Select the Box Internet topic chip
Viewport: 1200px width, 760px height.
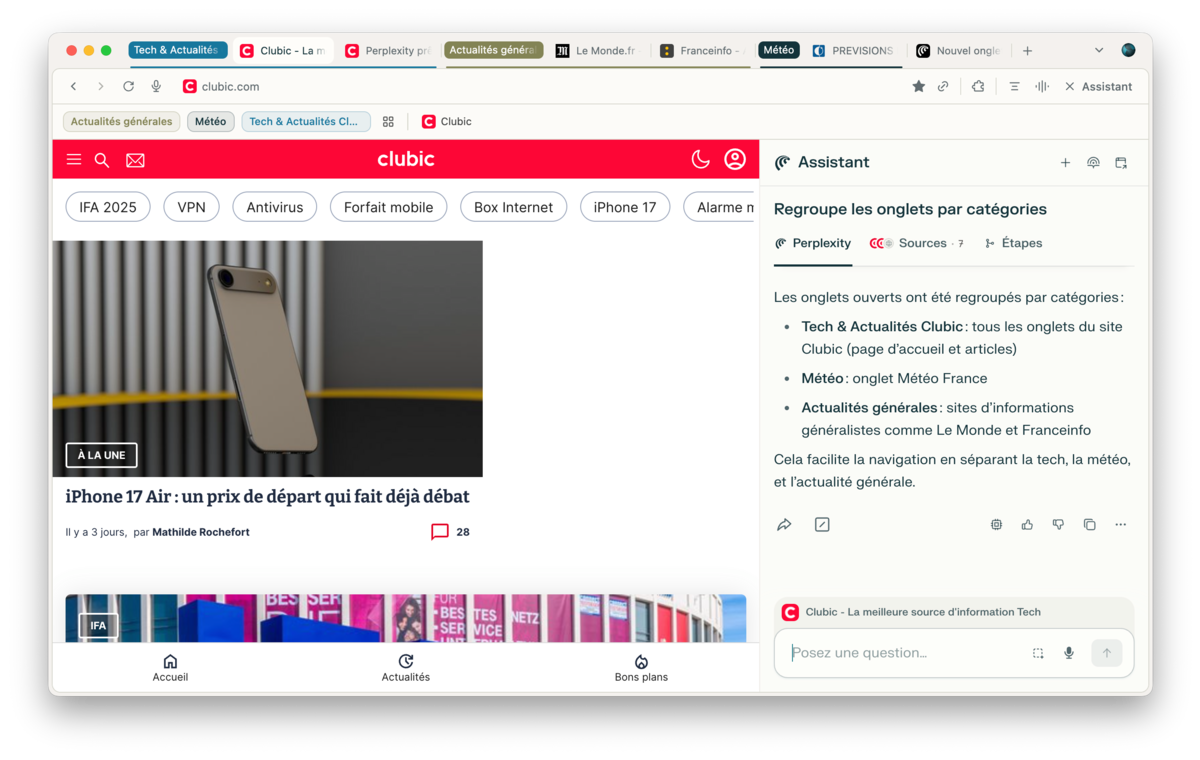(513, 207)
